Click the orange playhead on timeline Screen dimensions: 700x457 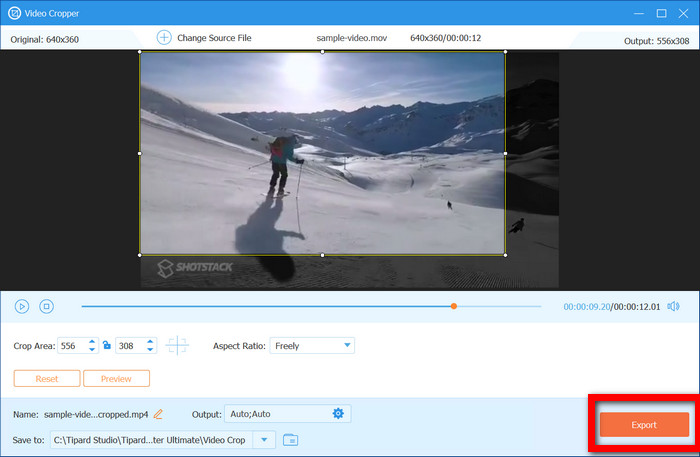pos(454,306)
